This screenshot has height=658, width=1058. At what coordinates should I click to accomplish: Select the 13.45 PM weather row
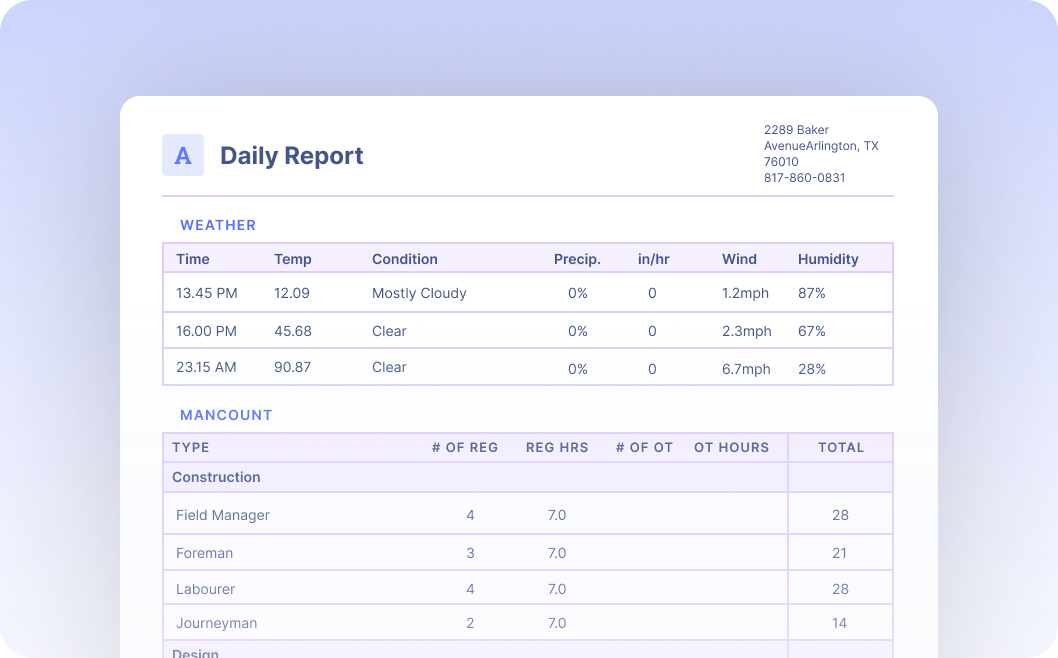[400, 293]
